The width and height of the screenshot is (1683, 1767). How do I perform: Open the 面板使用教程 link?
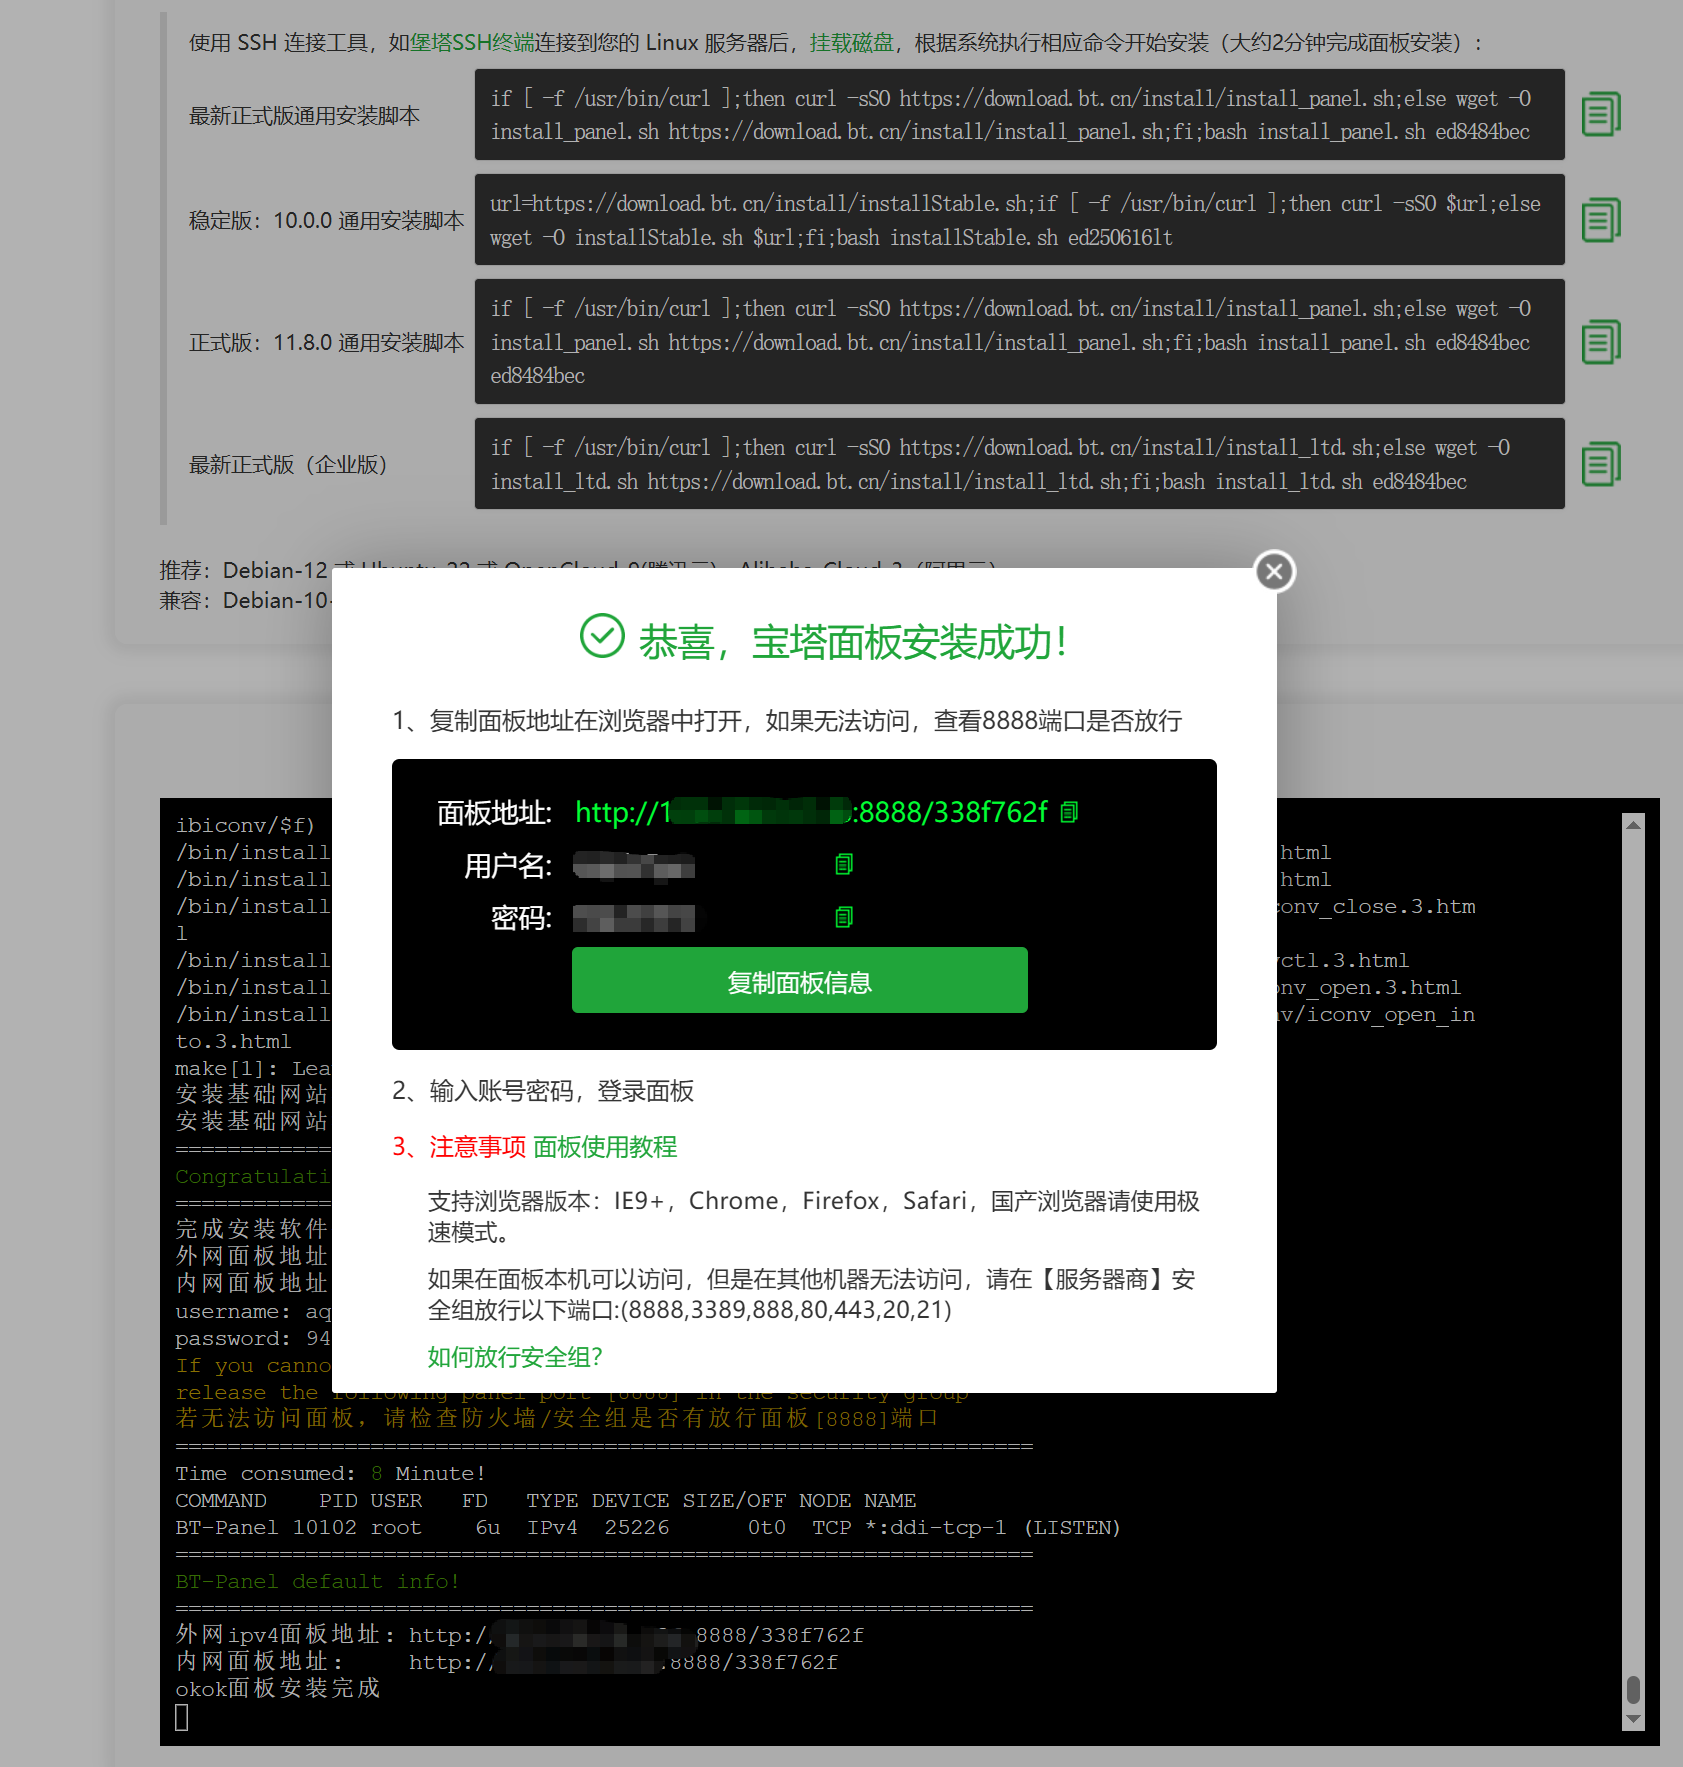[605, 1146]
